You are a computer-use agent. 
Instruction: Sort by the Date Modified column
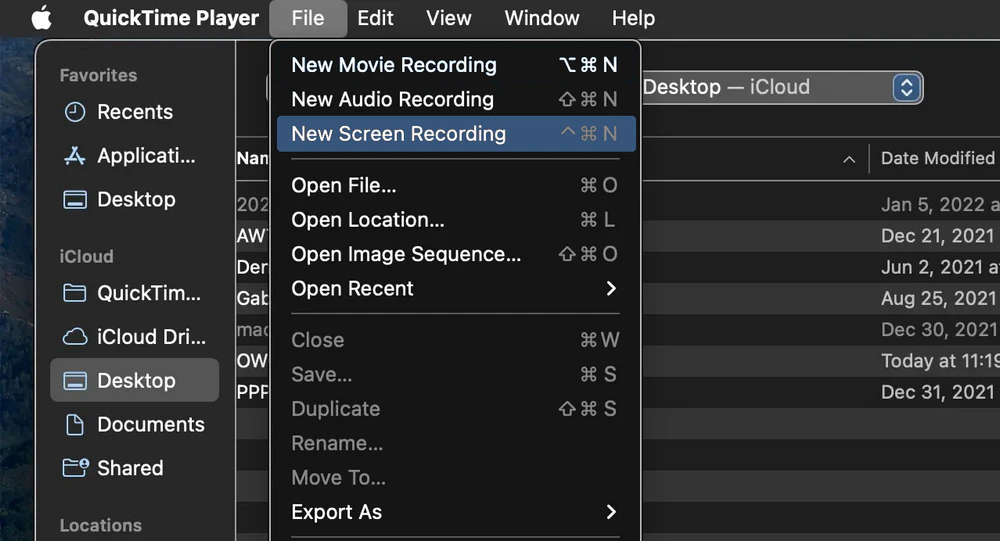click(x=937, y=158)
